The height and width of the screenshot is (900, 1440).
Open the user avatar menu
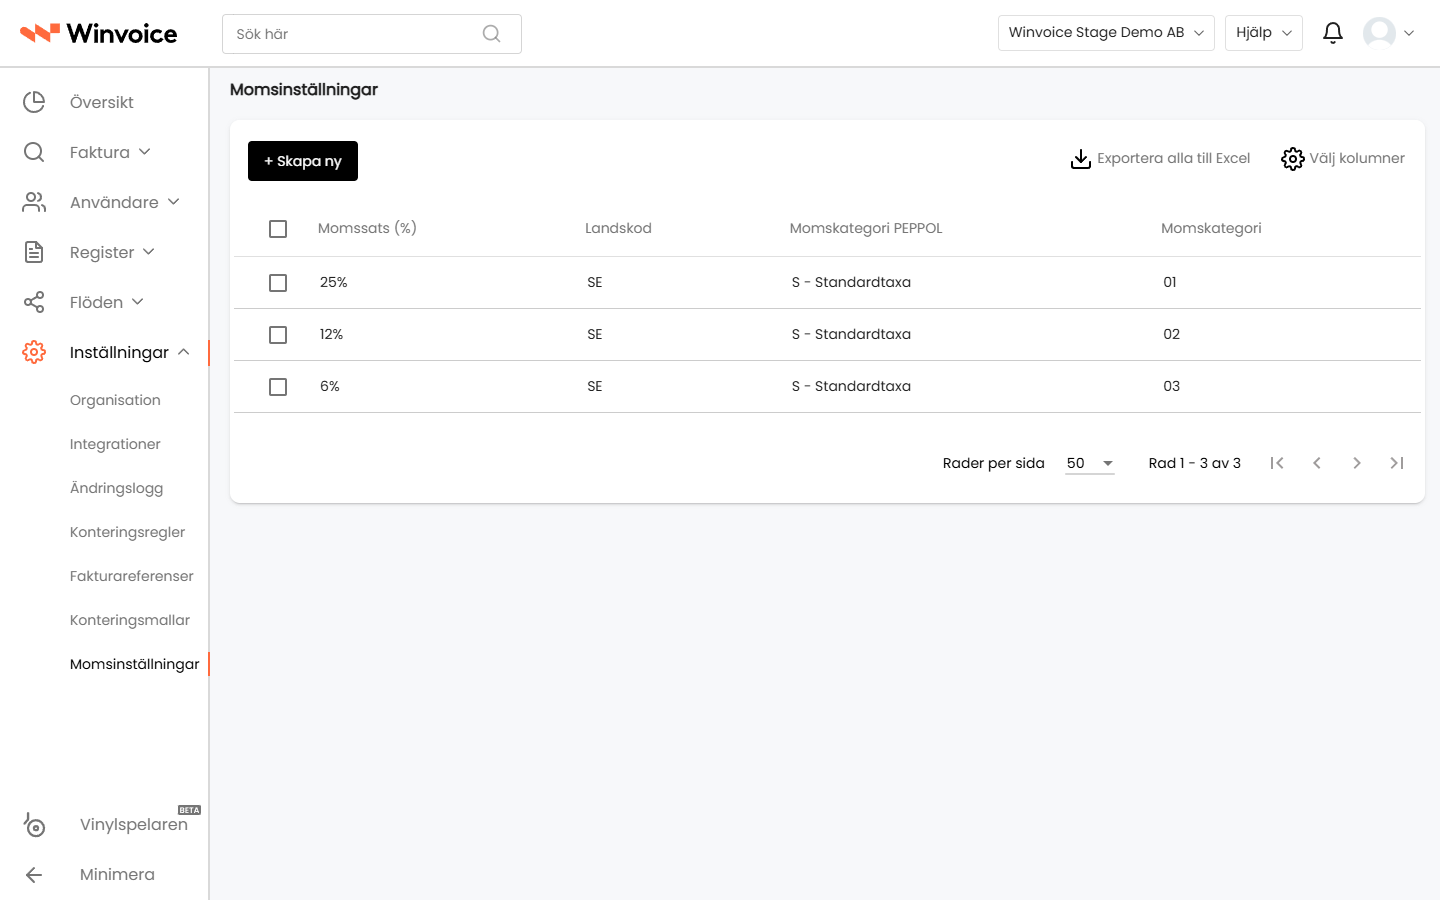pos(1388,33)
